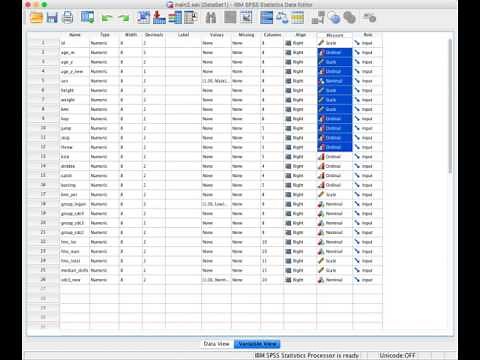Click the gray circles Show all variables icon
Screen dimensions: 480x360
pyautogui.click(x=349, y=18)
